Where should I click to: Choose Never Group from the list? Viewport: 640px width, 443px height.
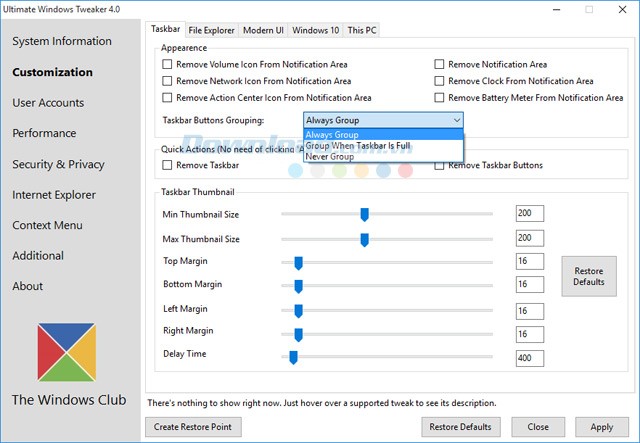[330, 157]
